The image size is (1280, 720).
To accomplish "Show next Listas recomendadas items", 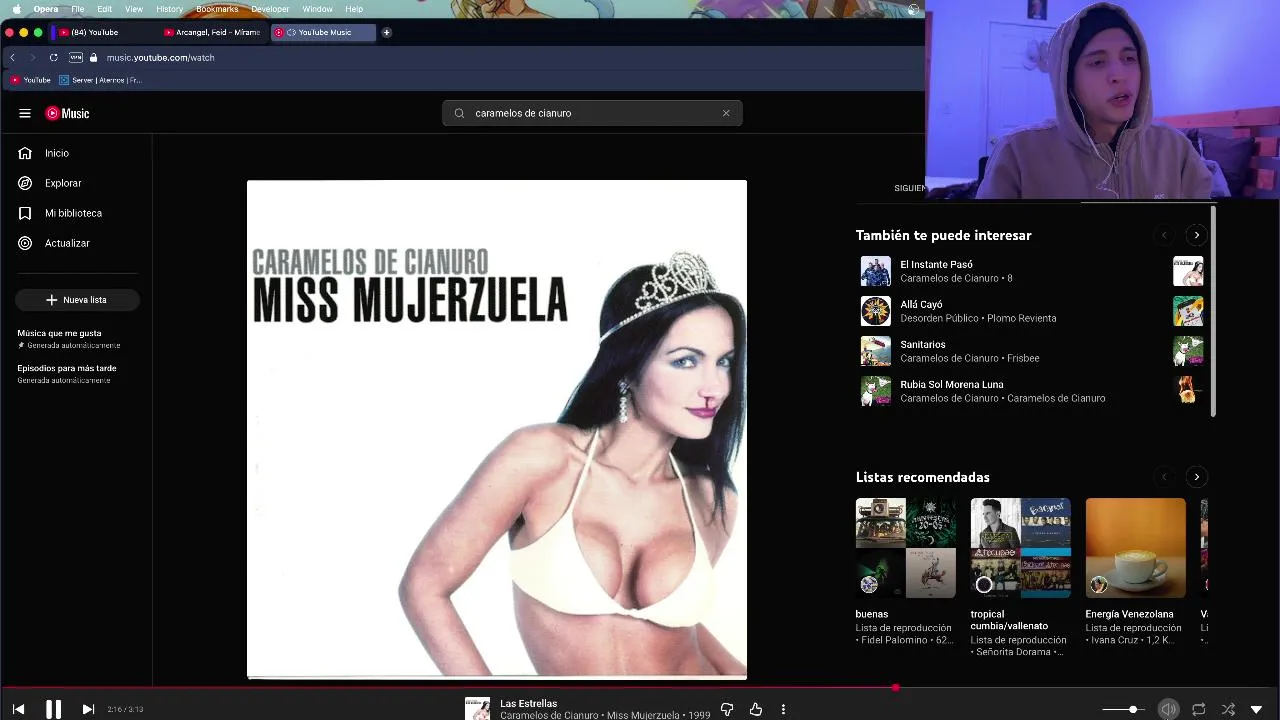I will (x=1196, y=477).
